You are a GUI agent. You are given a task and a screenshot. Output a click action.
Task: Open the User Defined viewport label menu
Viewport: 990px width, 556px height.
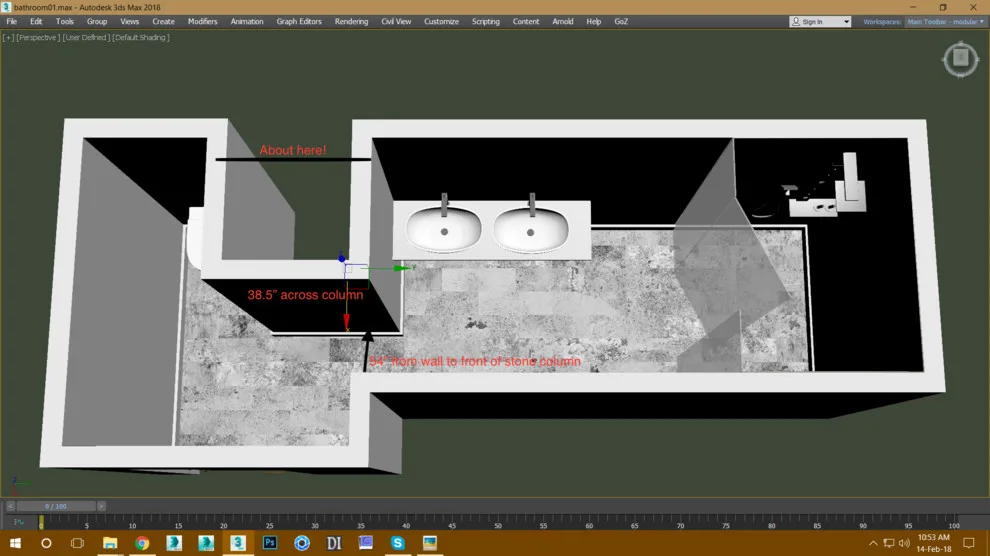(85, 37)
